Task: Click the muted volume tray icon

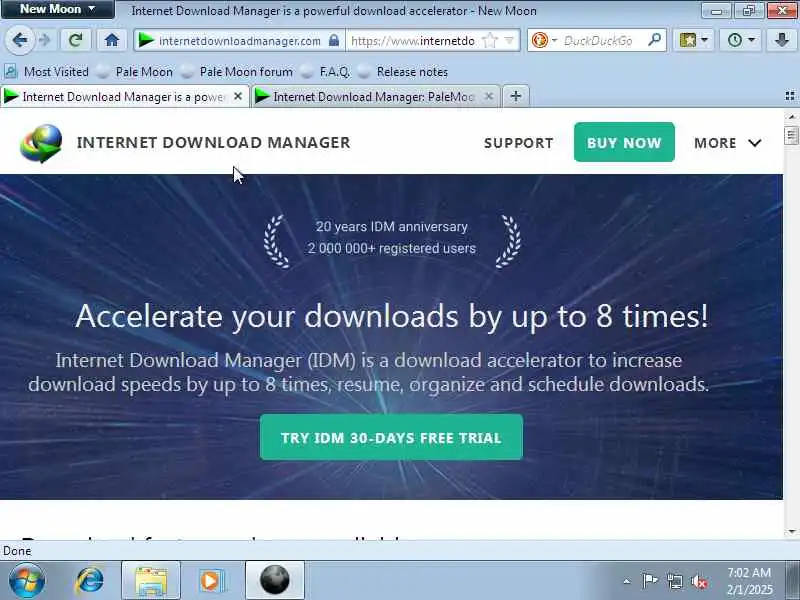Action: pos(699,581)
